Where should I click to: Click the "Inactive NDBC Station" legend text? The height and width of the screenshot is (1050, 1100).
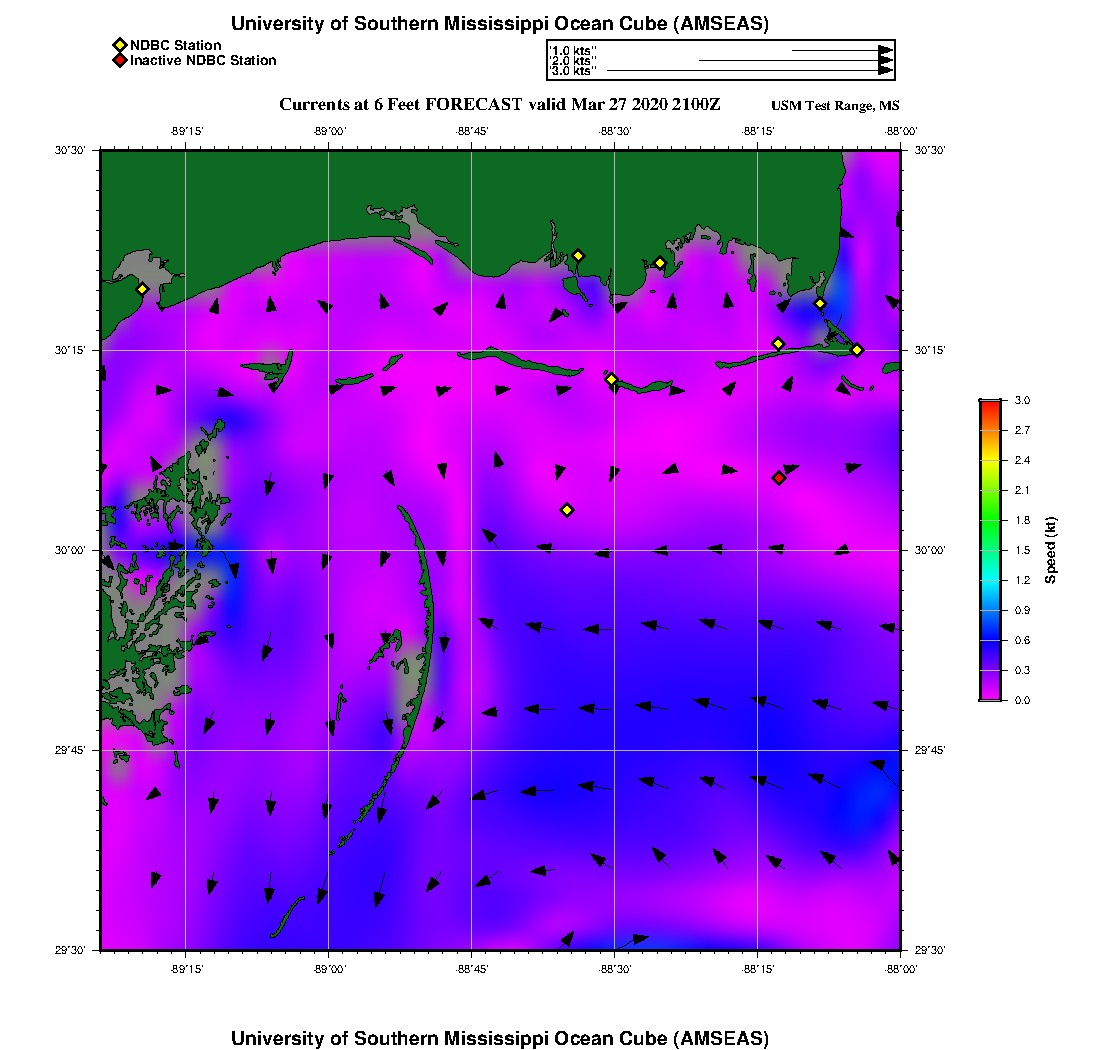point(203,60)
